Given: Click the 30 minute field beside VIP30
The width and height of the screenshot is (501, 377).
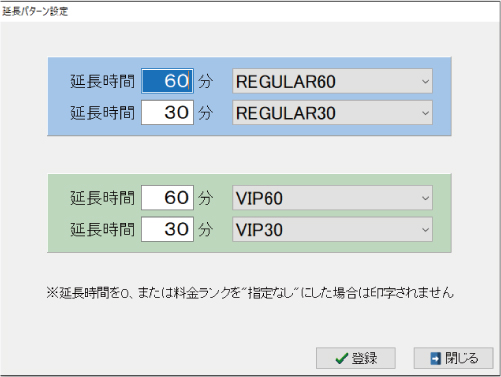Looking at the screenshot, I should tap(167, 229).
